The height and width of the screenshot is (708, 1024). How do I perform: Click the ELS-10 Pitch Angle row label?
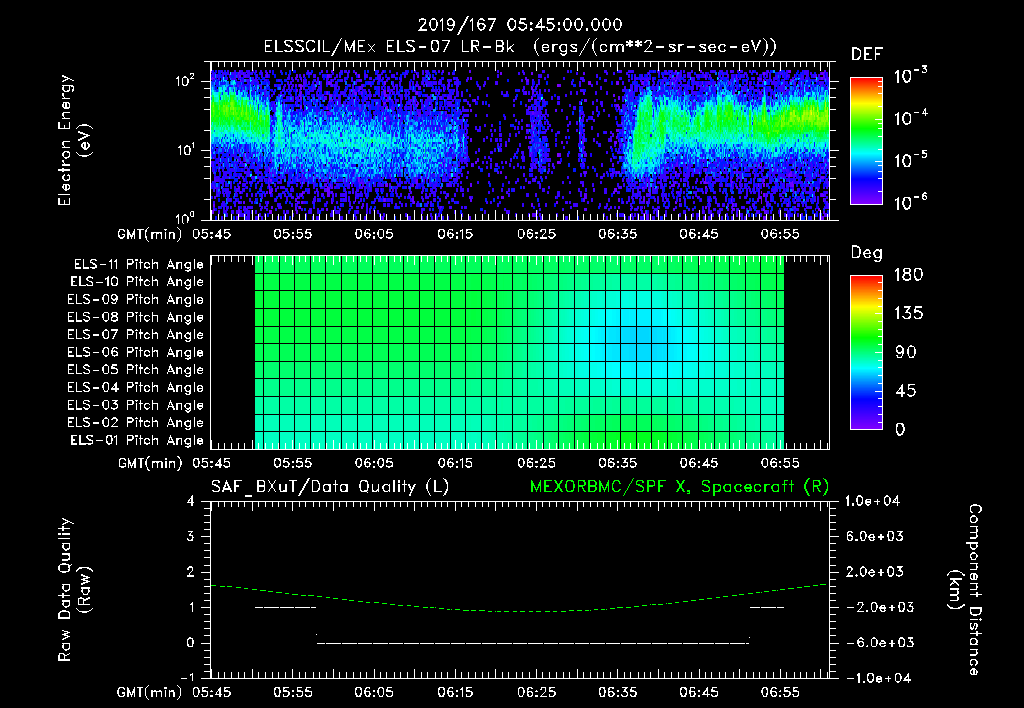click(137, 282)
